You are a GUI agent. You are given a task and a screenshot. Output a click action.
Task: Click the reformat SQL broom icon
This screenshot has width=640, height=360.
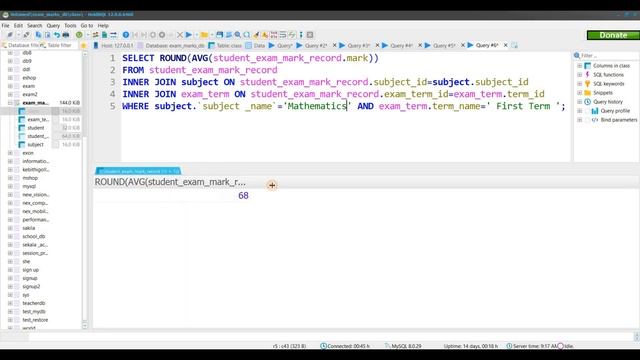click(256, 35)
